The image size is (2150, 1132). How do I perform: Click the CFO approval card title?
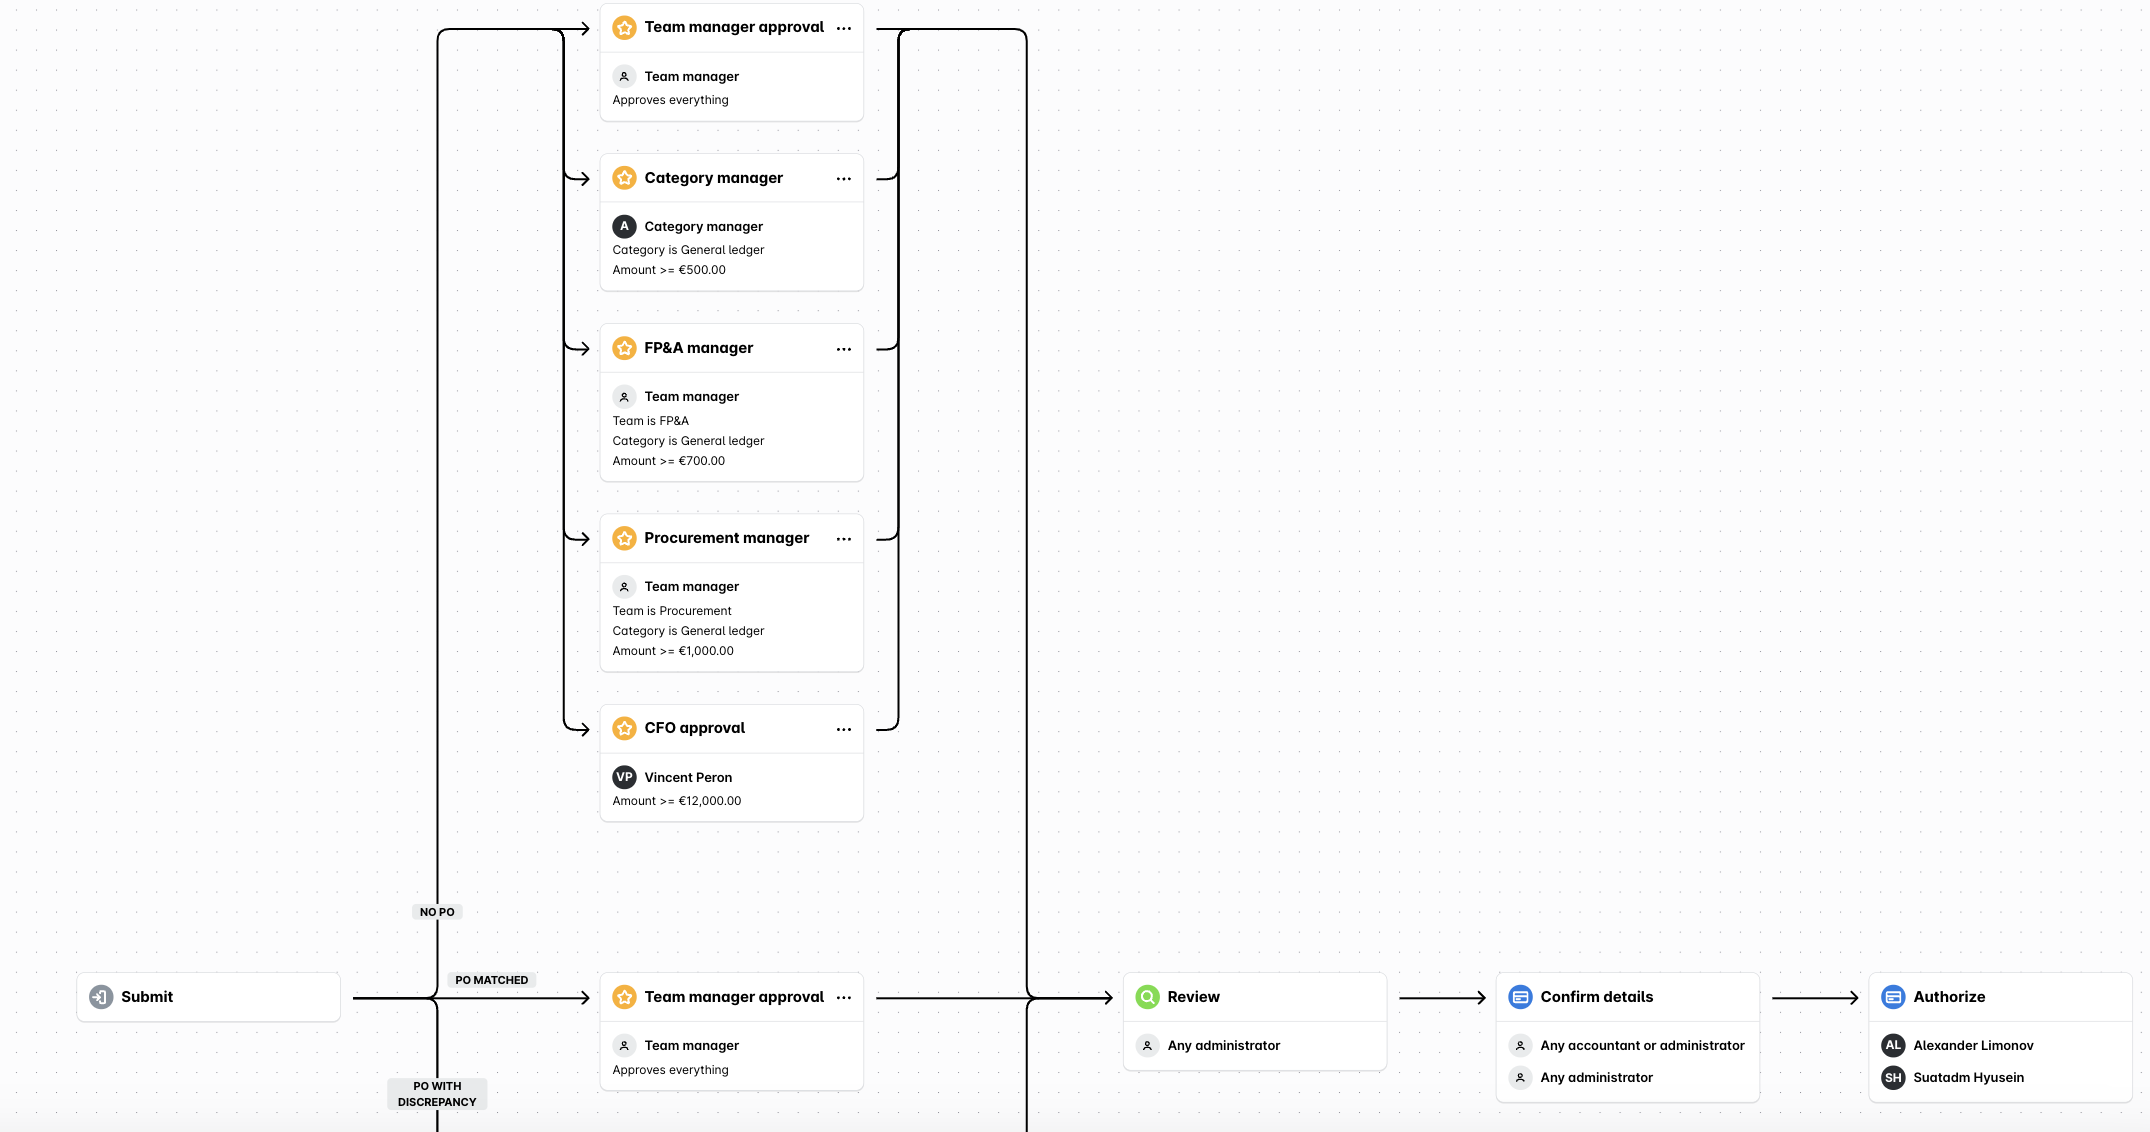pos(694,728)
